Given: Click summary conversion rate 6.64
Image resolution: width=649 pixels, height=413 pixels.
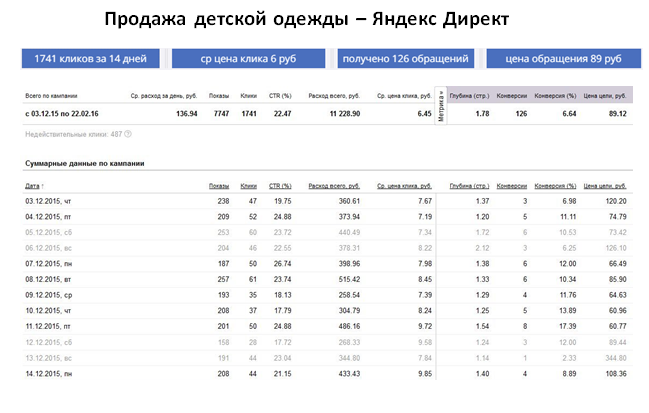Looking at the screenshot, I should point(569,114).
